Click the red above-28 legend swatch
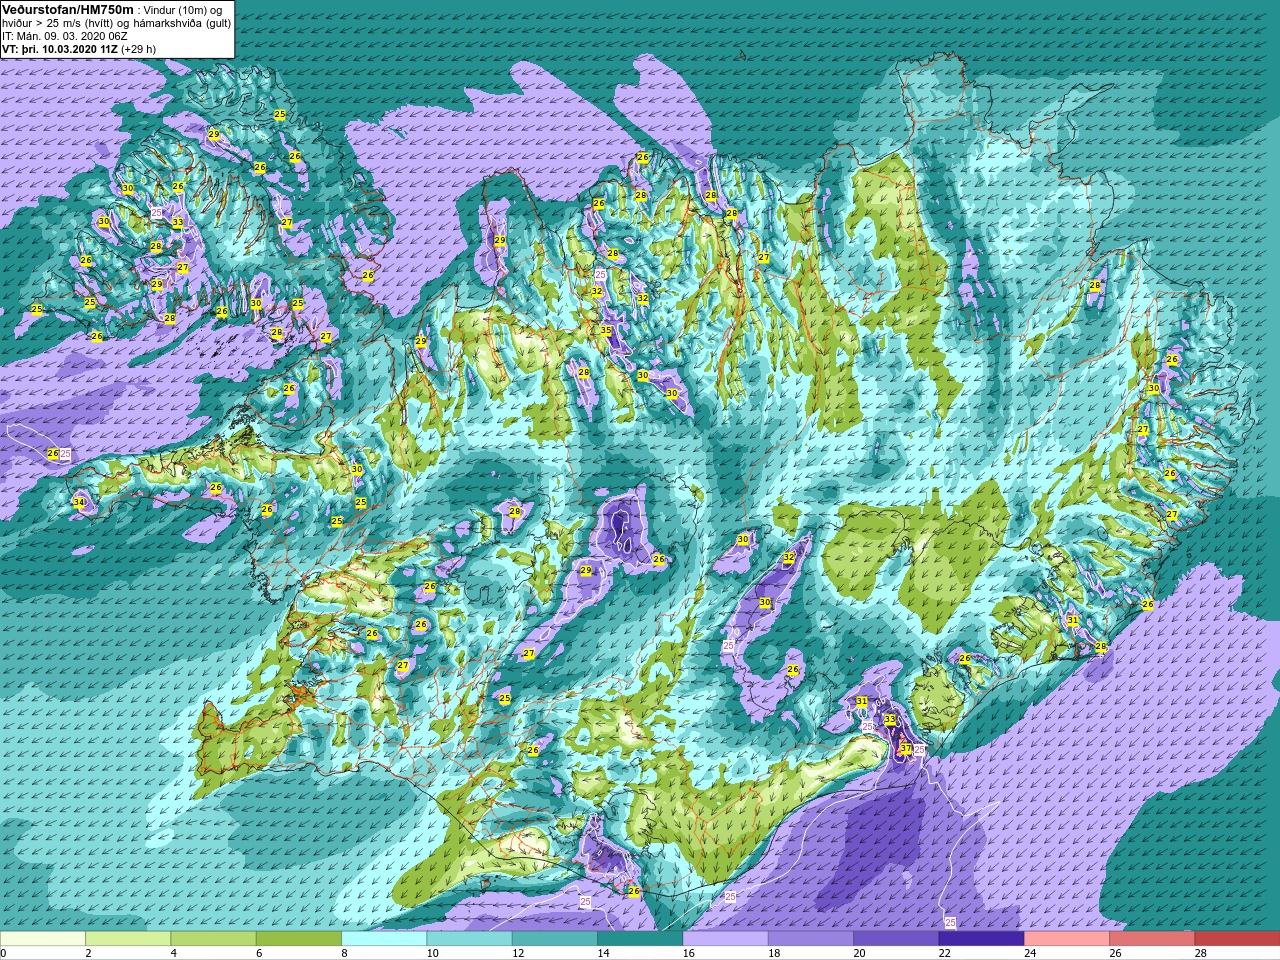Image resolution: width=1280 pixels, height=960 pixels. [1237, 939]
